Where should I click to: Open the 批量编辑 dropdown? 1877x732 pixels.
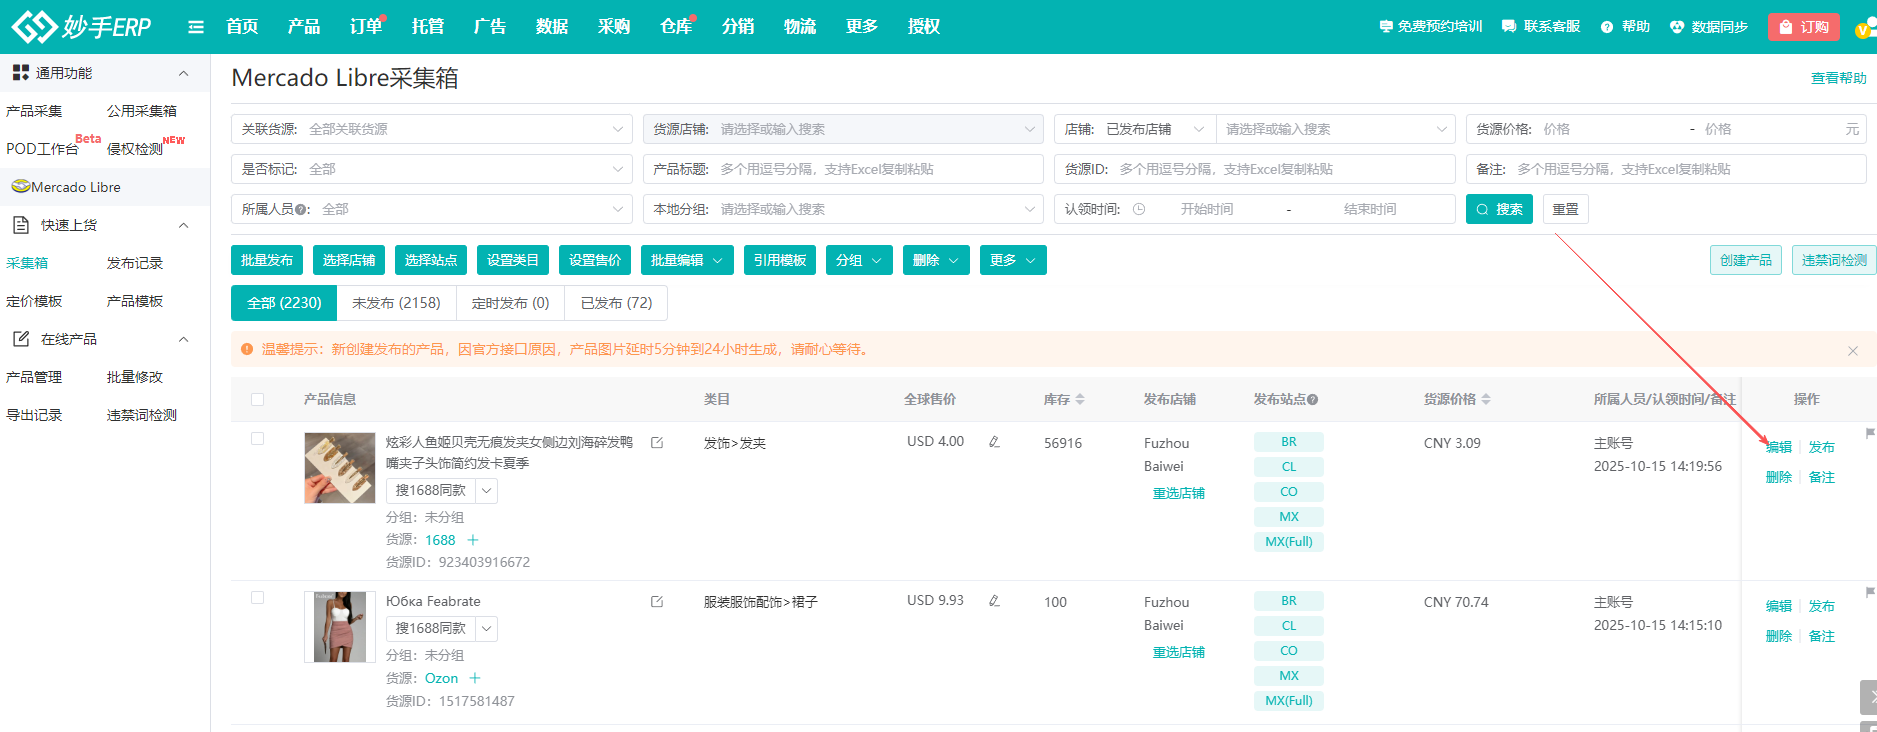pos(686,260)
